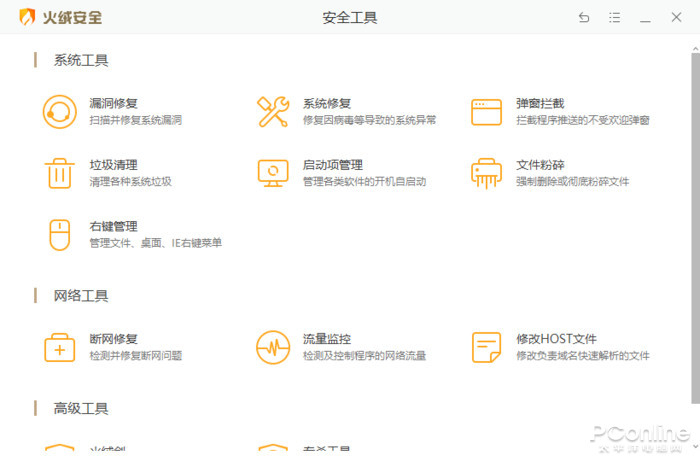The width and height of the screenshot is (700, 461).
Task: Select the 漏洞修复 label
Action: tap(113, 104)
